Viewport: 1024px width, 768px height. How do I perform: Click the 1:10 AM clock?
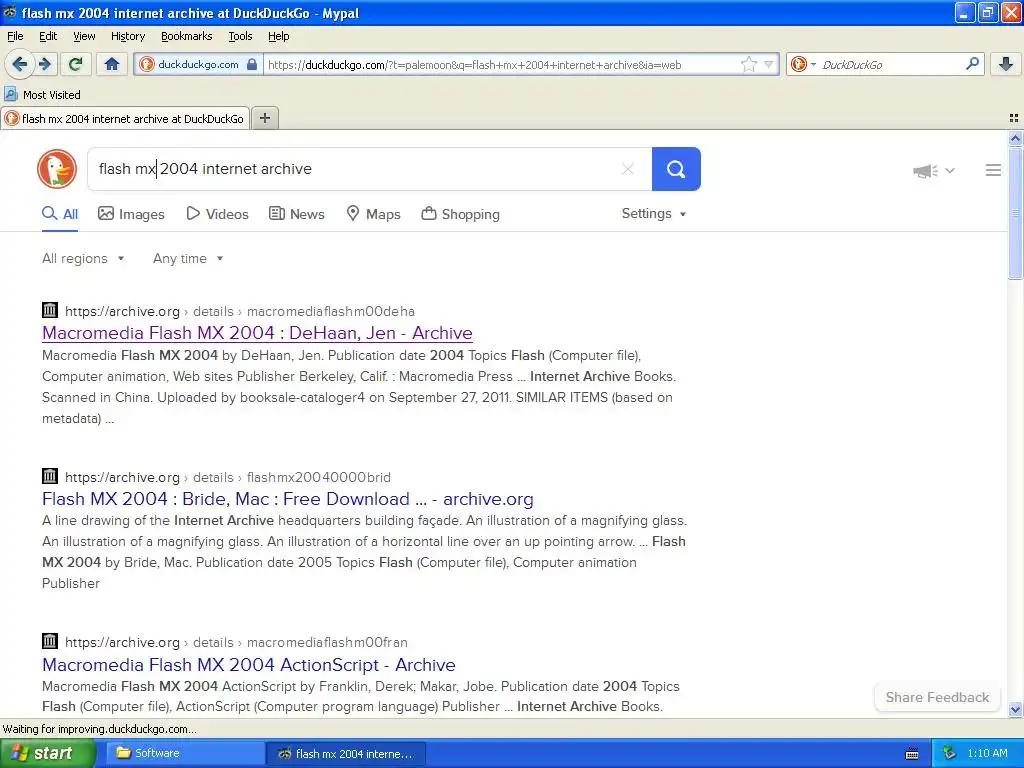click(x=987, y=754)
